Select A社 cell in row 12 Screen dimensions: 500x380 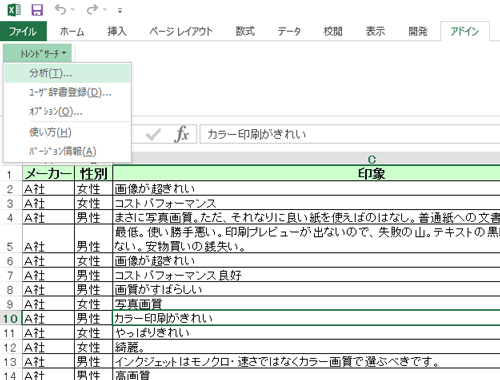coord(48,347)
